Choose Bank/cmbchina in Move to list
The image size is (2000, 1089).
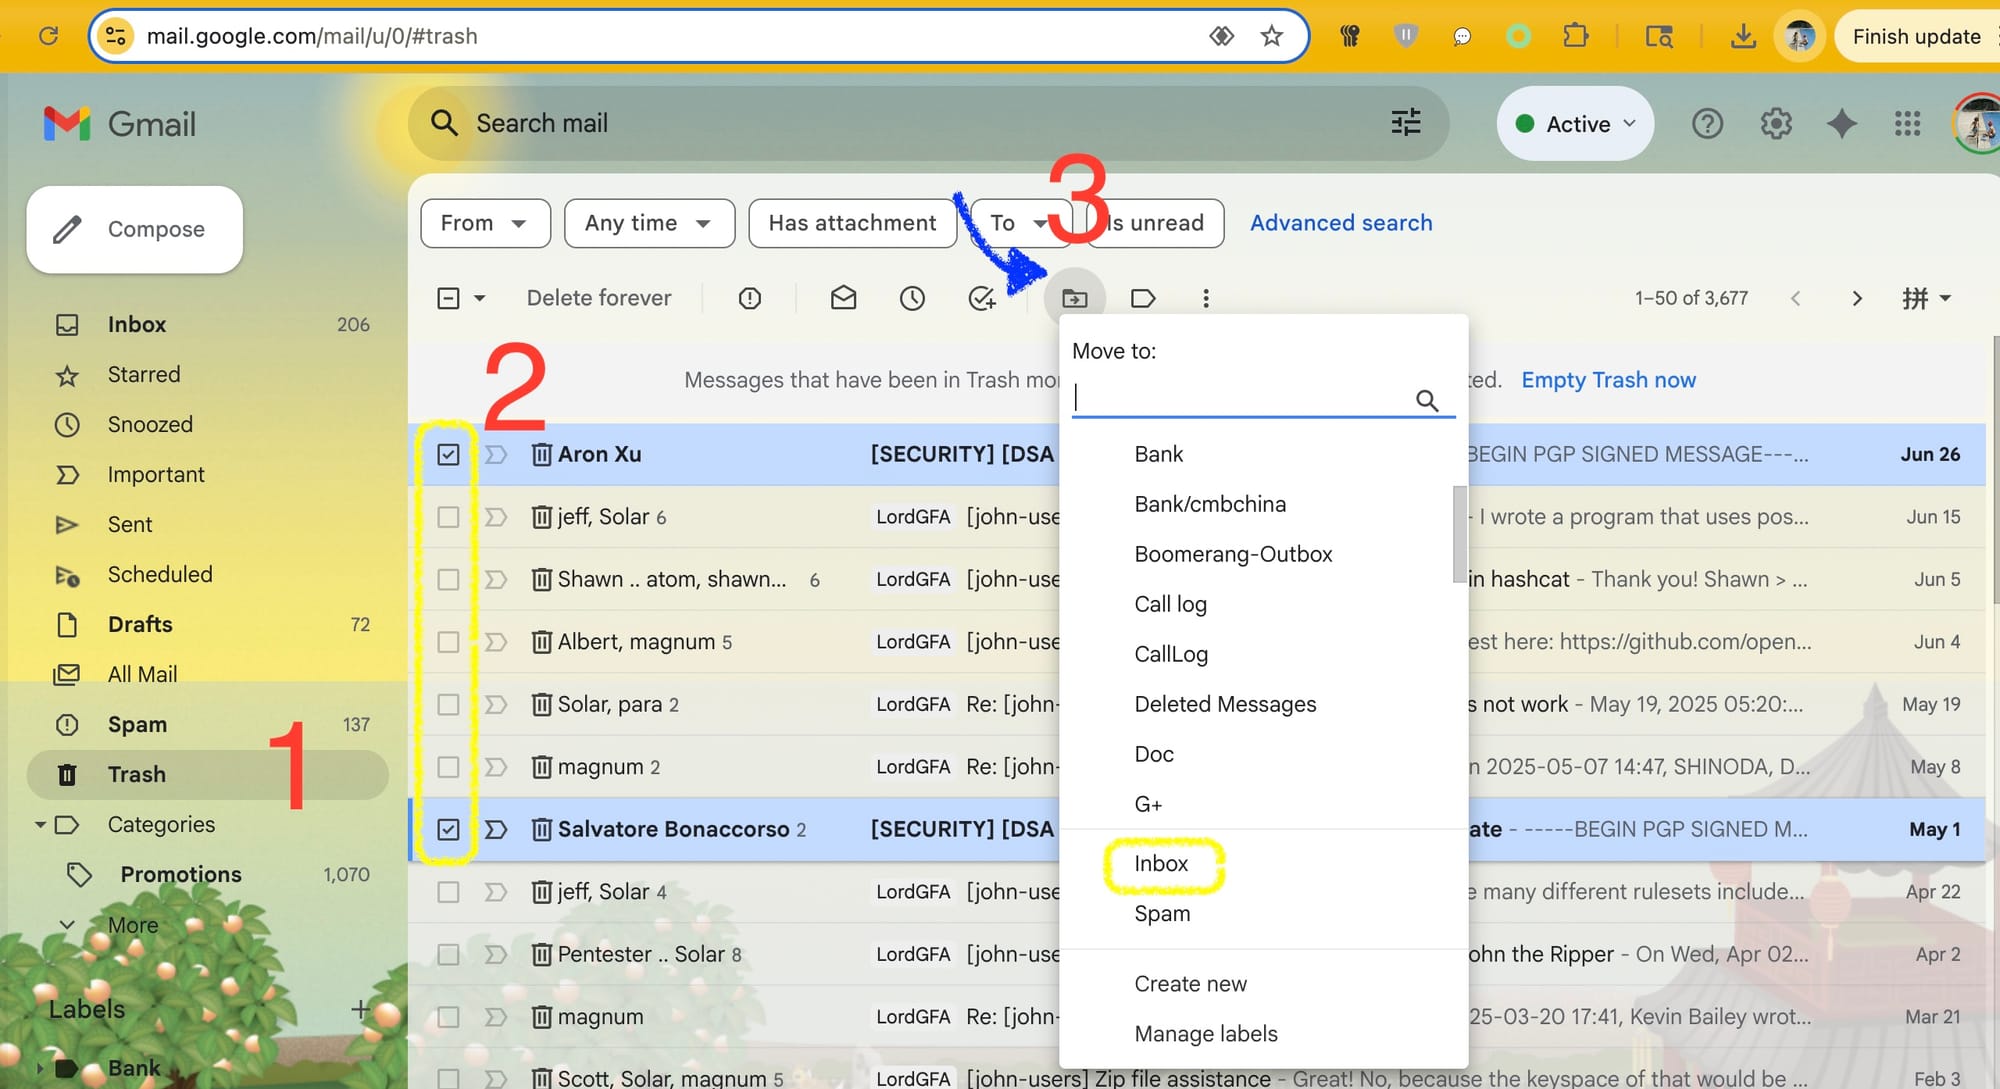tap(1210, 505)
